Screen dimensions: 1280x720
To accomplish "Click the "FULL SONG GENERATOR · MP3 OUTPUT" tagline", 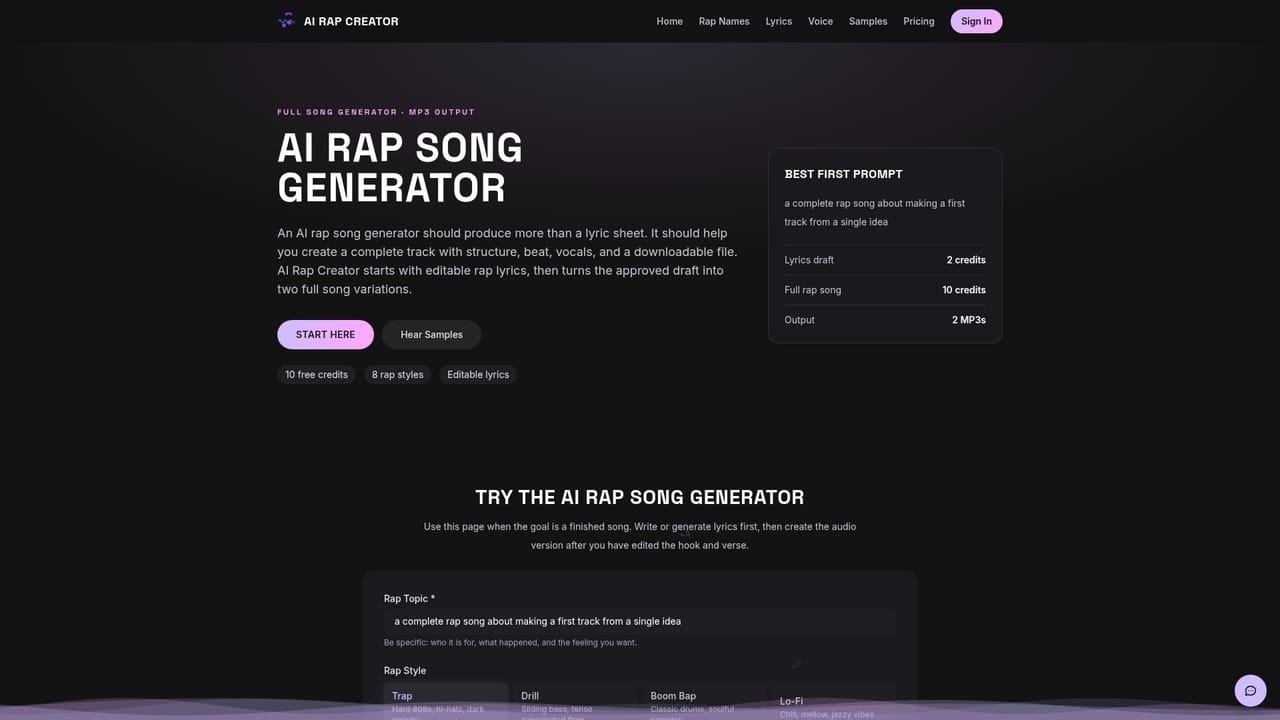I will click(x=376, y=112).
